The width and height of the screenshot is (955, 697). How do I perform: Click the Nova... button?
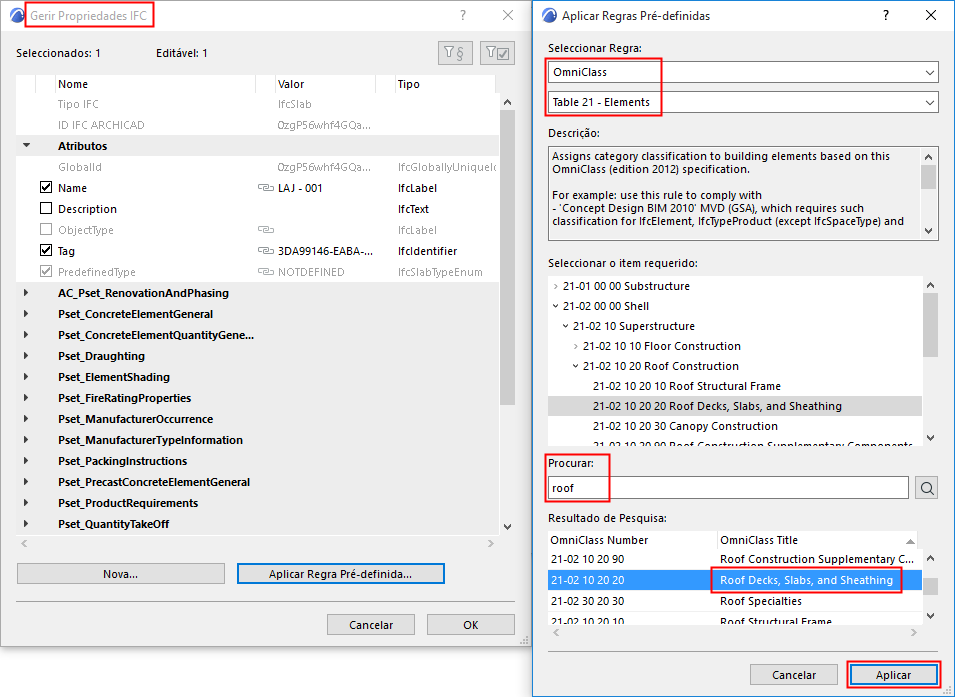point(121,573)
